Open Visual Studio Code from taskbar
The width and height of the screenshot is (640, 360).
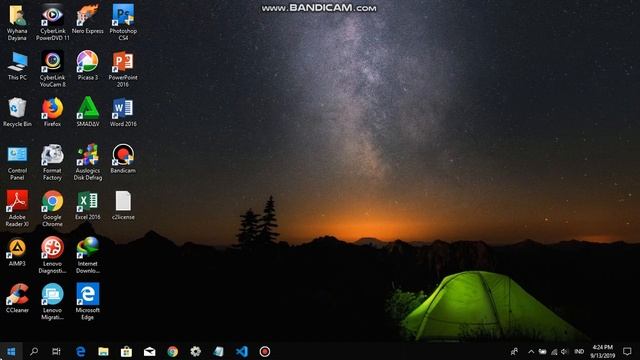242,351
